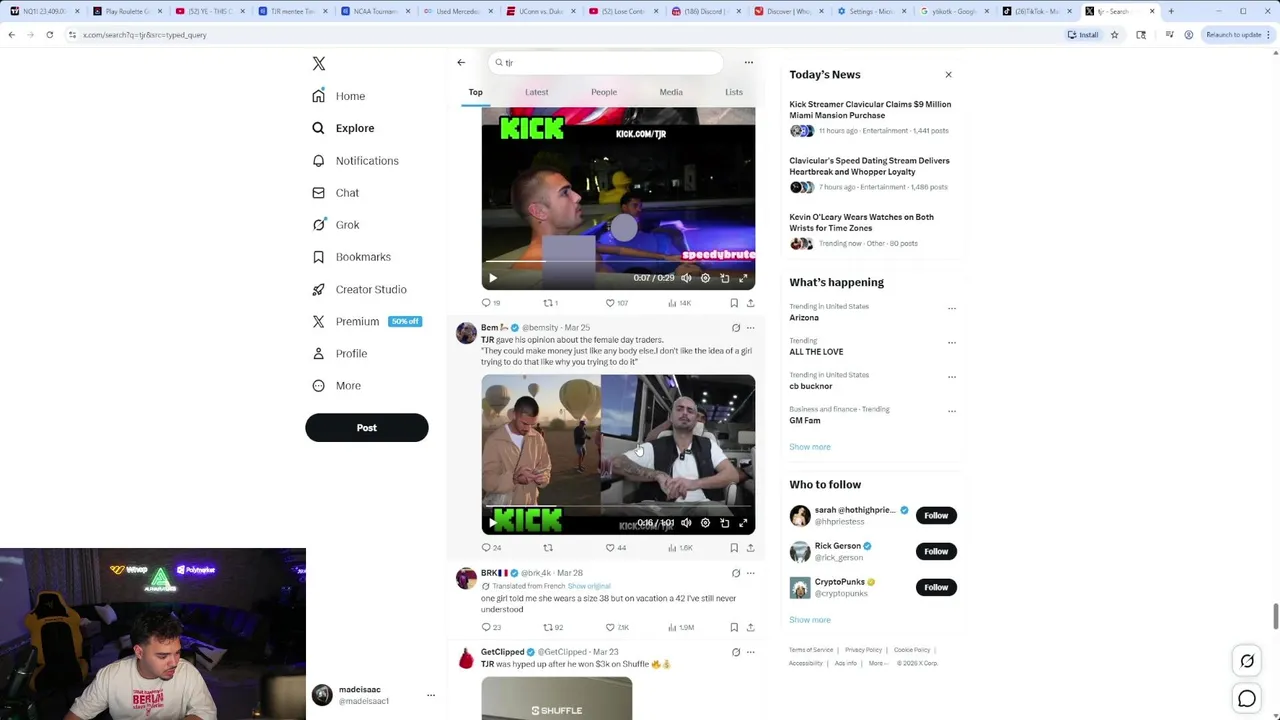Image resolution: width=1280 pixels, height=720 pixels.
Task: Open the Shuffle video thumbnail
Action: 556,698
